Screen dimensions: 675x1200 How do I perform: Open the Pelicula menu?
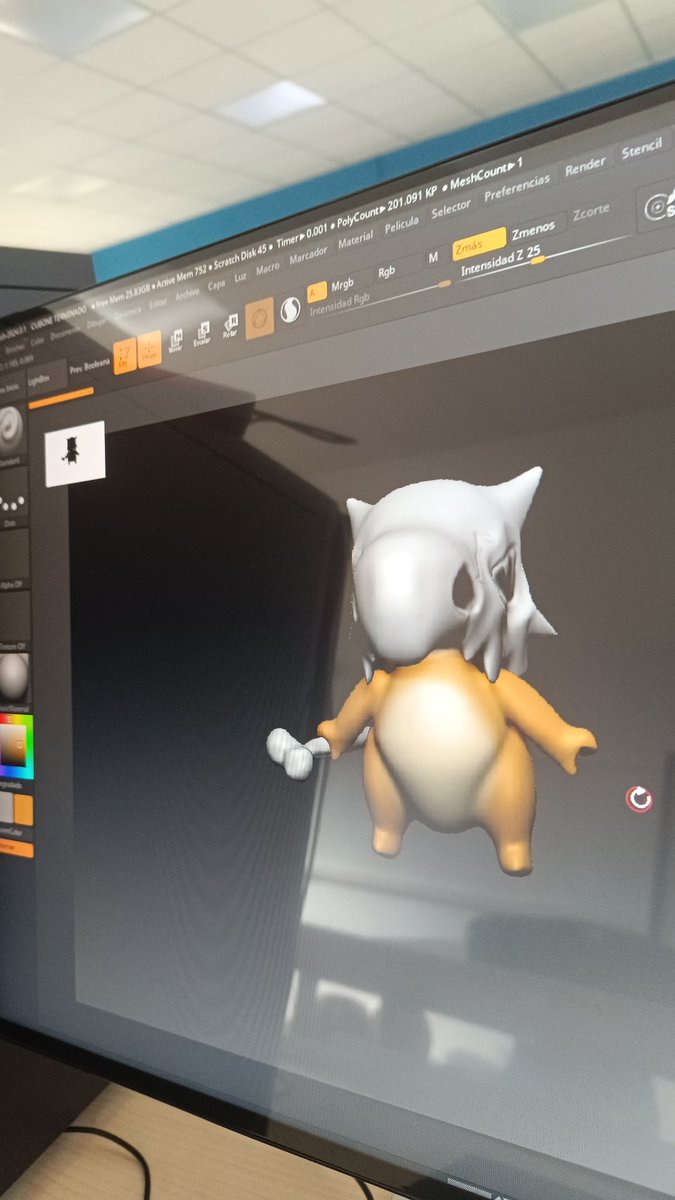pos(401,225)
